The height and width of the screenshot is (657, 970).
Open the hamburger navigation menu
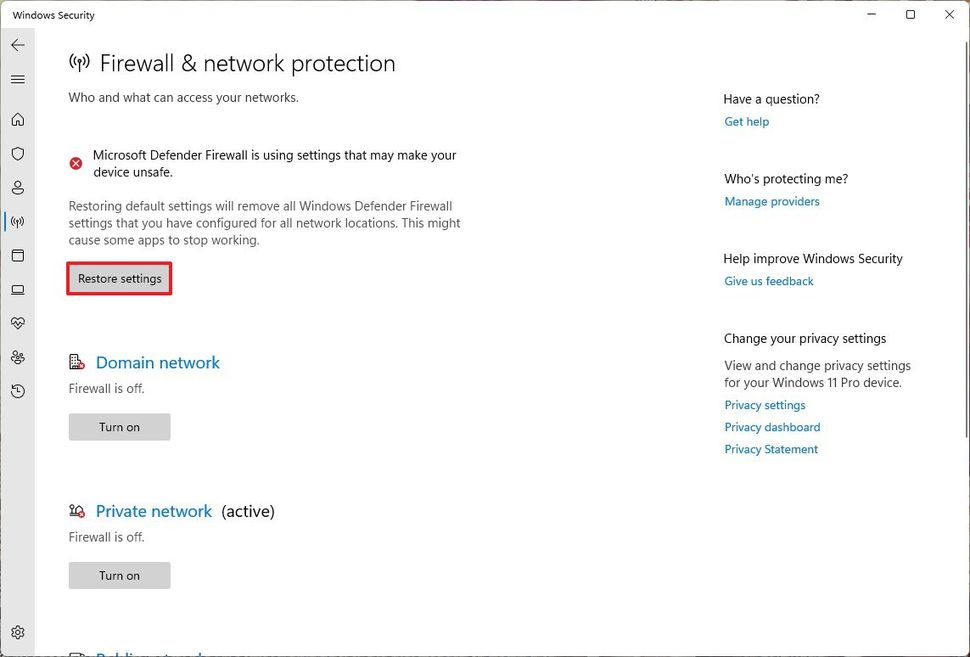18,79
